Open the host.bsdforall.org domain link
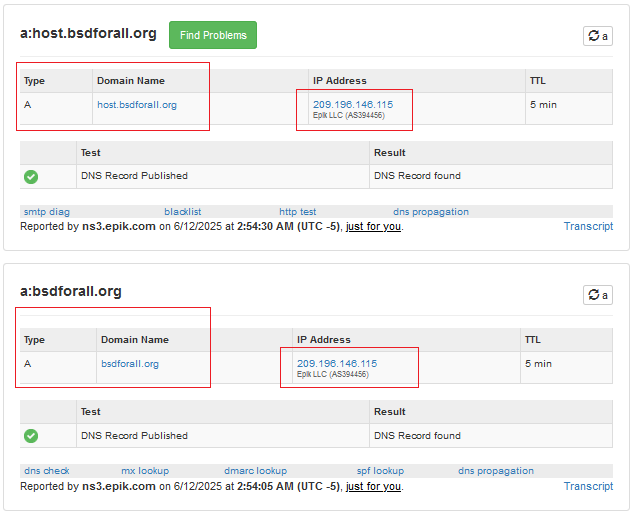Image resolution: width=634 pixels, height=516 pixels. [137, 105]
